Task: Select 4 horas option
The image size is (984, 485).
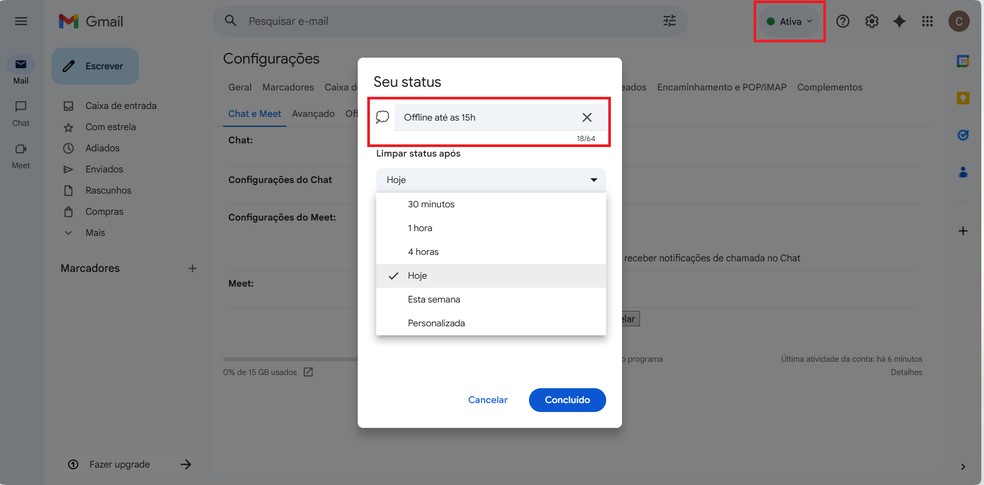Action: pyautogui.click(x=491, y=252)
